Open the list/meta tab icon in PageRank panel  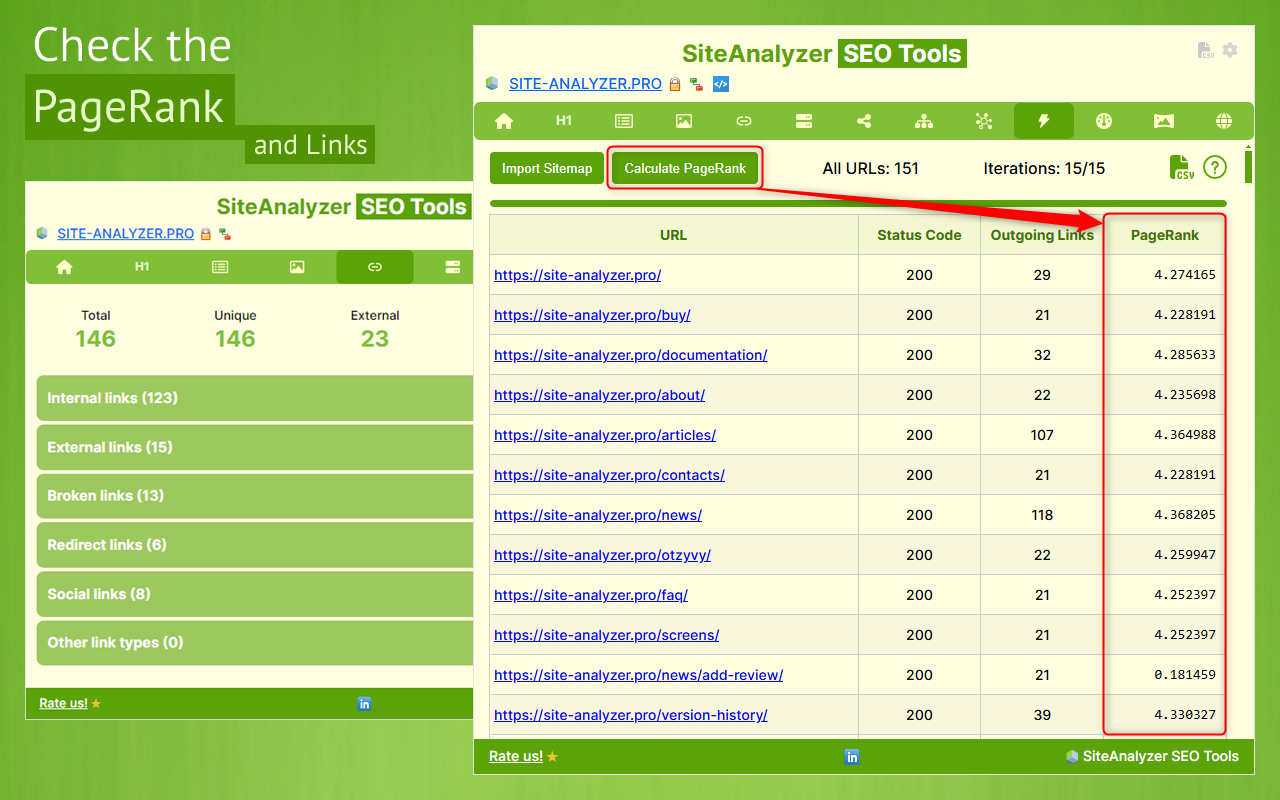[x=624, y=121]
